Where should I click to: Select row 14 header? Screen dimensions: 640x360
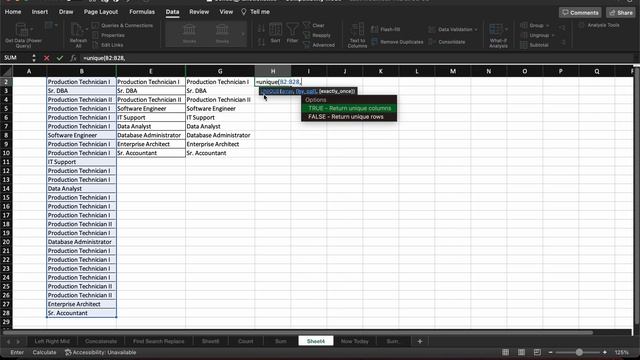tap(6, 189)
